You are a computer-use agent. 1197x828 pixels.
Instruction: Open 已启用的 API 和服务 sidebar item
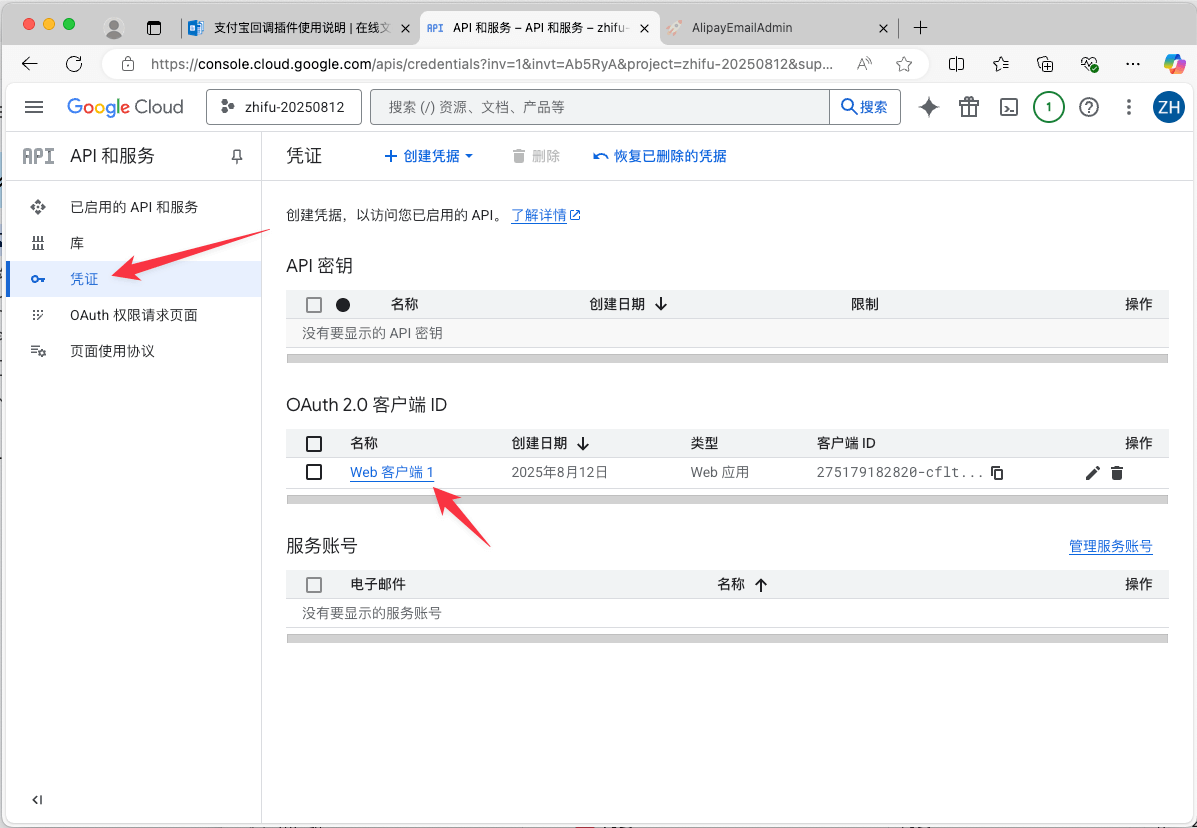pyautogui.click(x=134, y=208)
